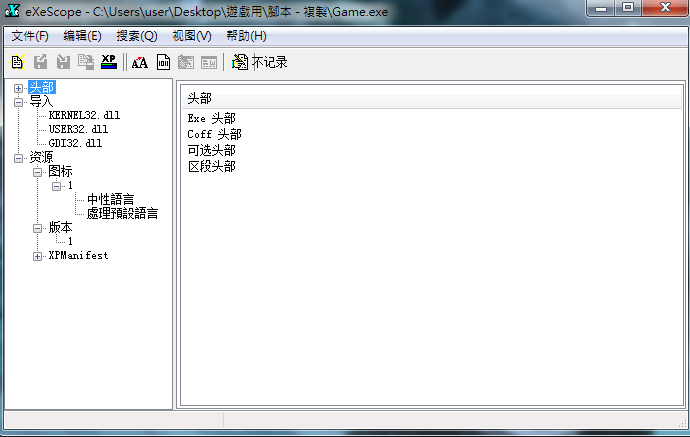
Task: Collapse the 版本 tree node
Action: click(x=37, y=228)
